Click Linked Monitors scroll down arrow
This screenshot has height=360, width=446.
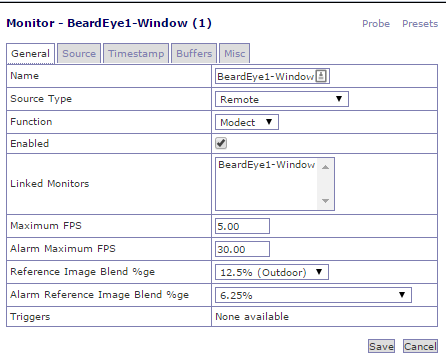(325, 201)
